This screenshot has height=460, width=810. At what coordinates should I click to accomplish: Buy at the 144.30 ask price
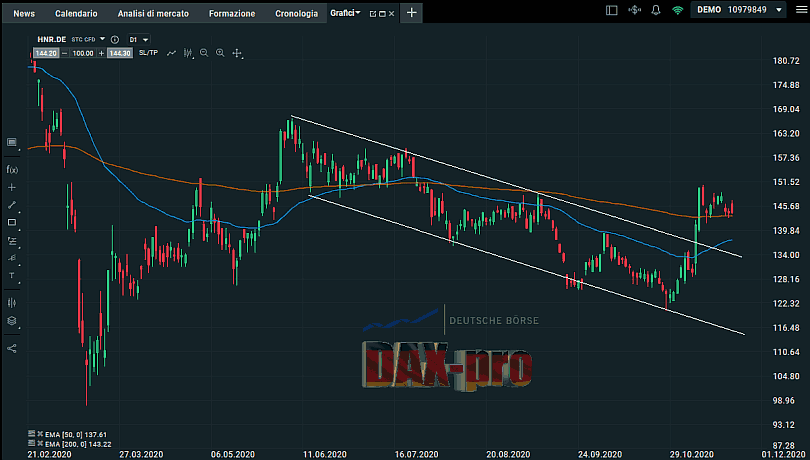tap(120, 53)
